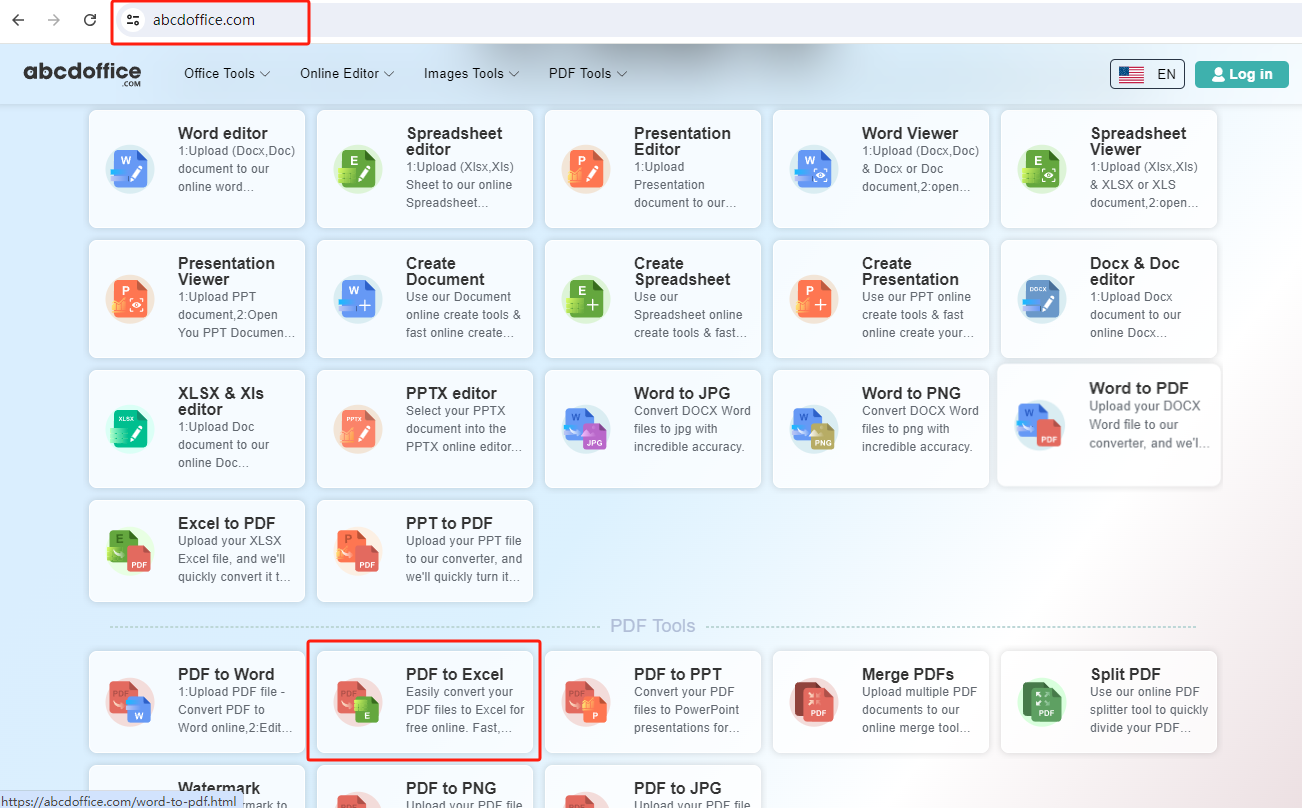This screenshot has width=1302, height=808.
Task: Reload the page with the refresh icon
Action: click(90, 20)
